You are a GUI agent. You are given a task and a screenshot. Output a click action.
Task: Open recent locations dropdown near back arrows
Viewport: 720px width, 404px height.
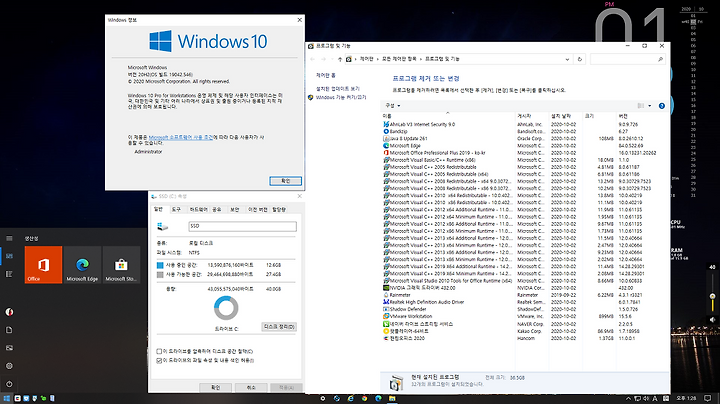pos(332,59)
